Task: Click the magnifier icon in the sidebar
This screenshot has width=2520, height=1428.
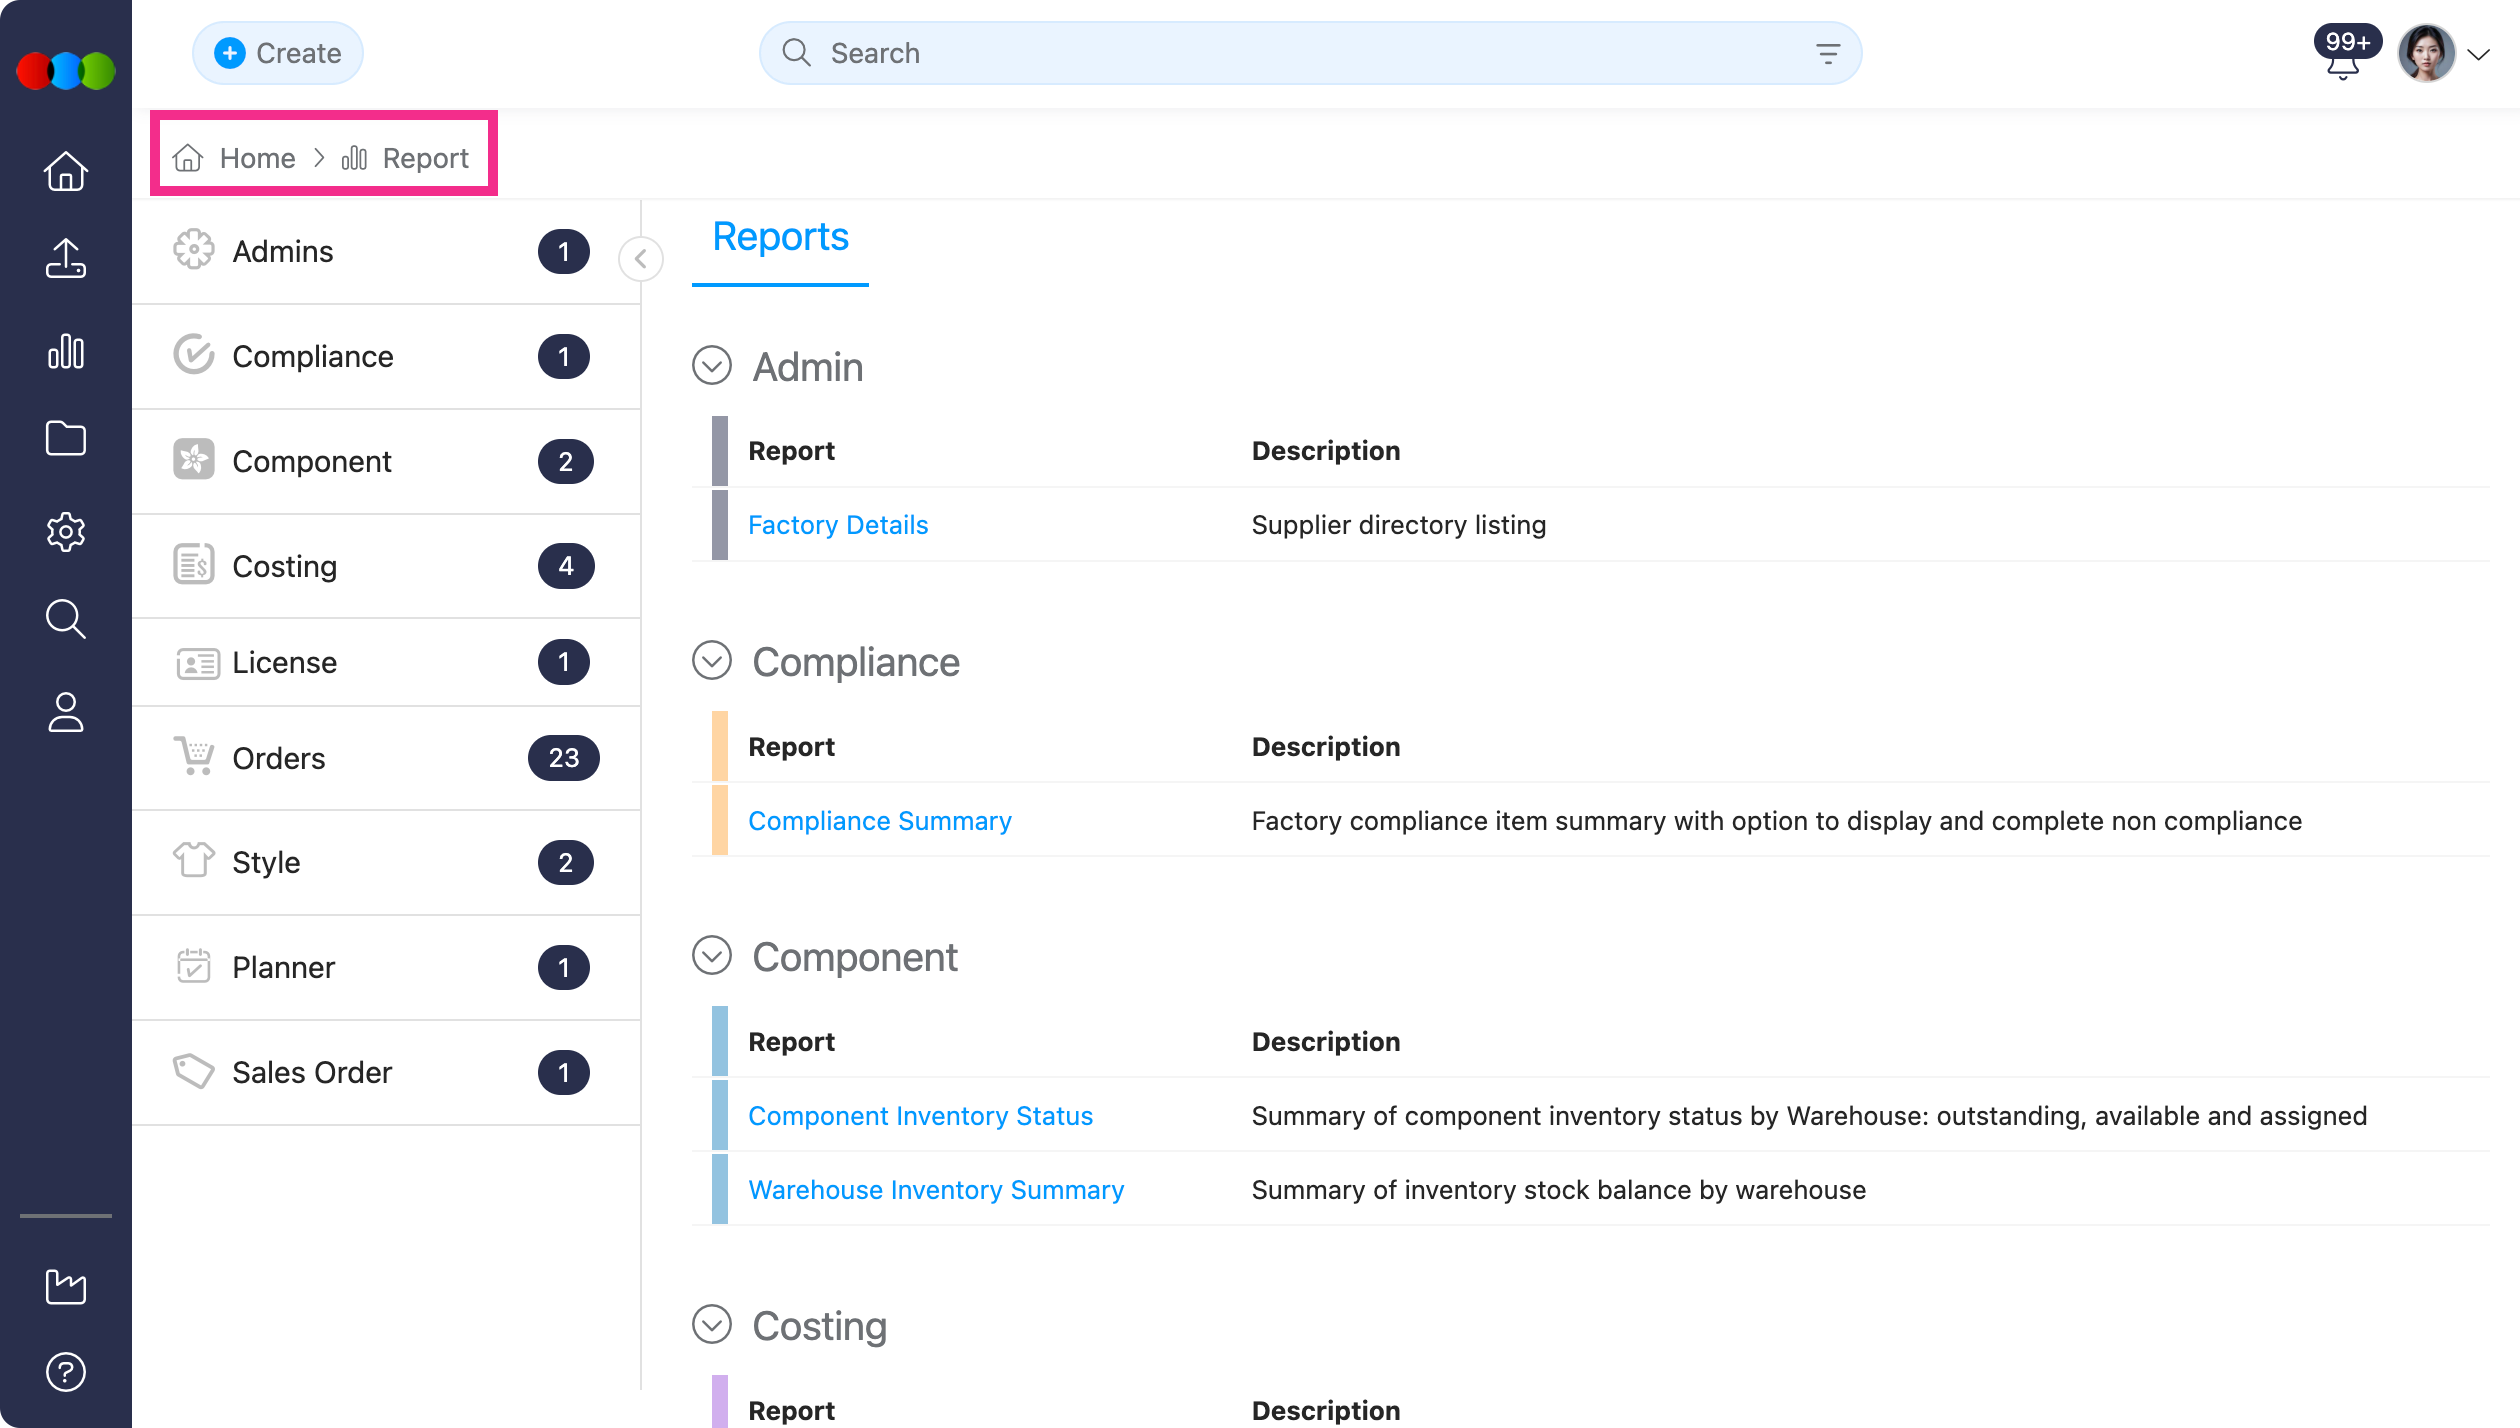Action: [66, 619]
